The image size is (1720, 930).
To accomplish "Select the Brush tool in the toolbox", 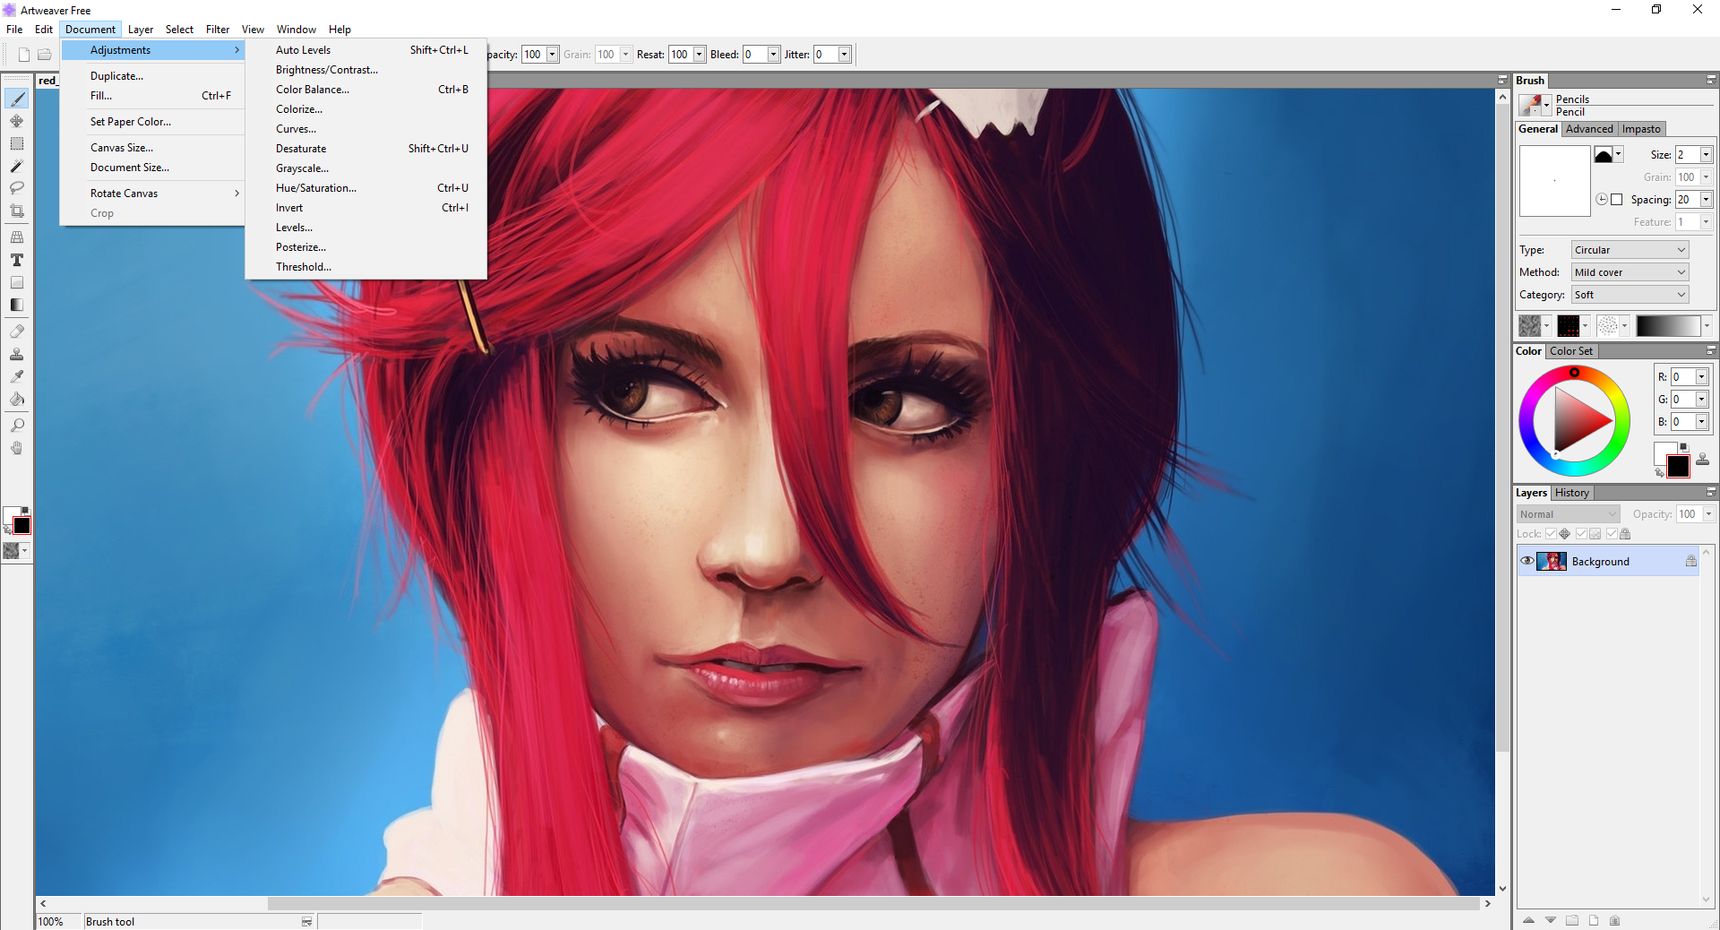I will [x=17, y=98].
